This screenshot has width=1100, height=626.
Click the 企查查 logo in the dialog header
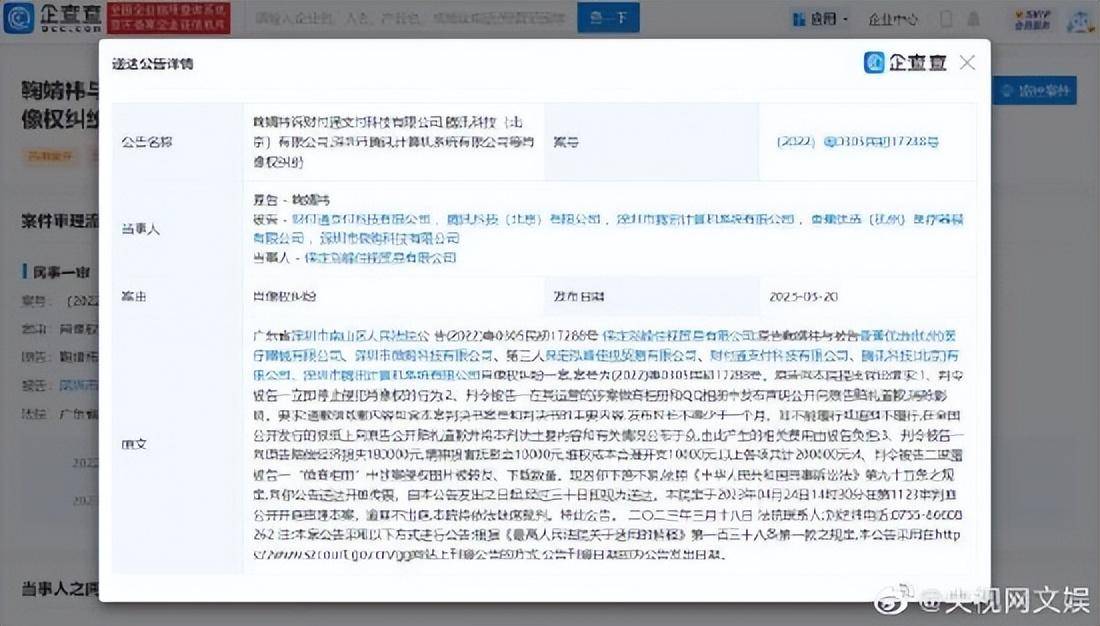(x=905, y=62)
